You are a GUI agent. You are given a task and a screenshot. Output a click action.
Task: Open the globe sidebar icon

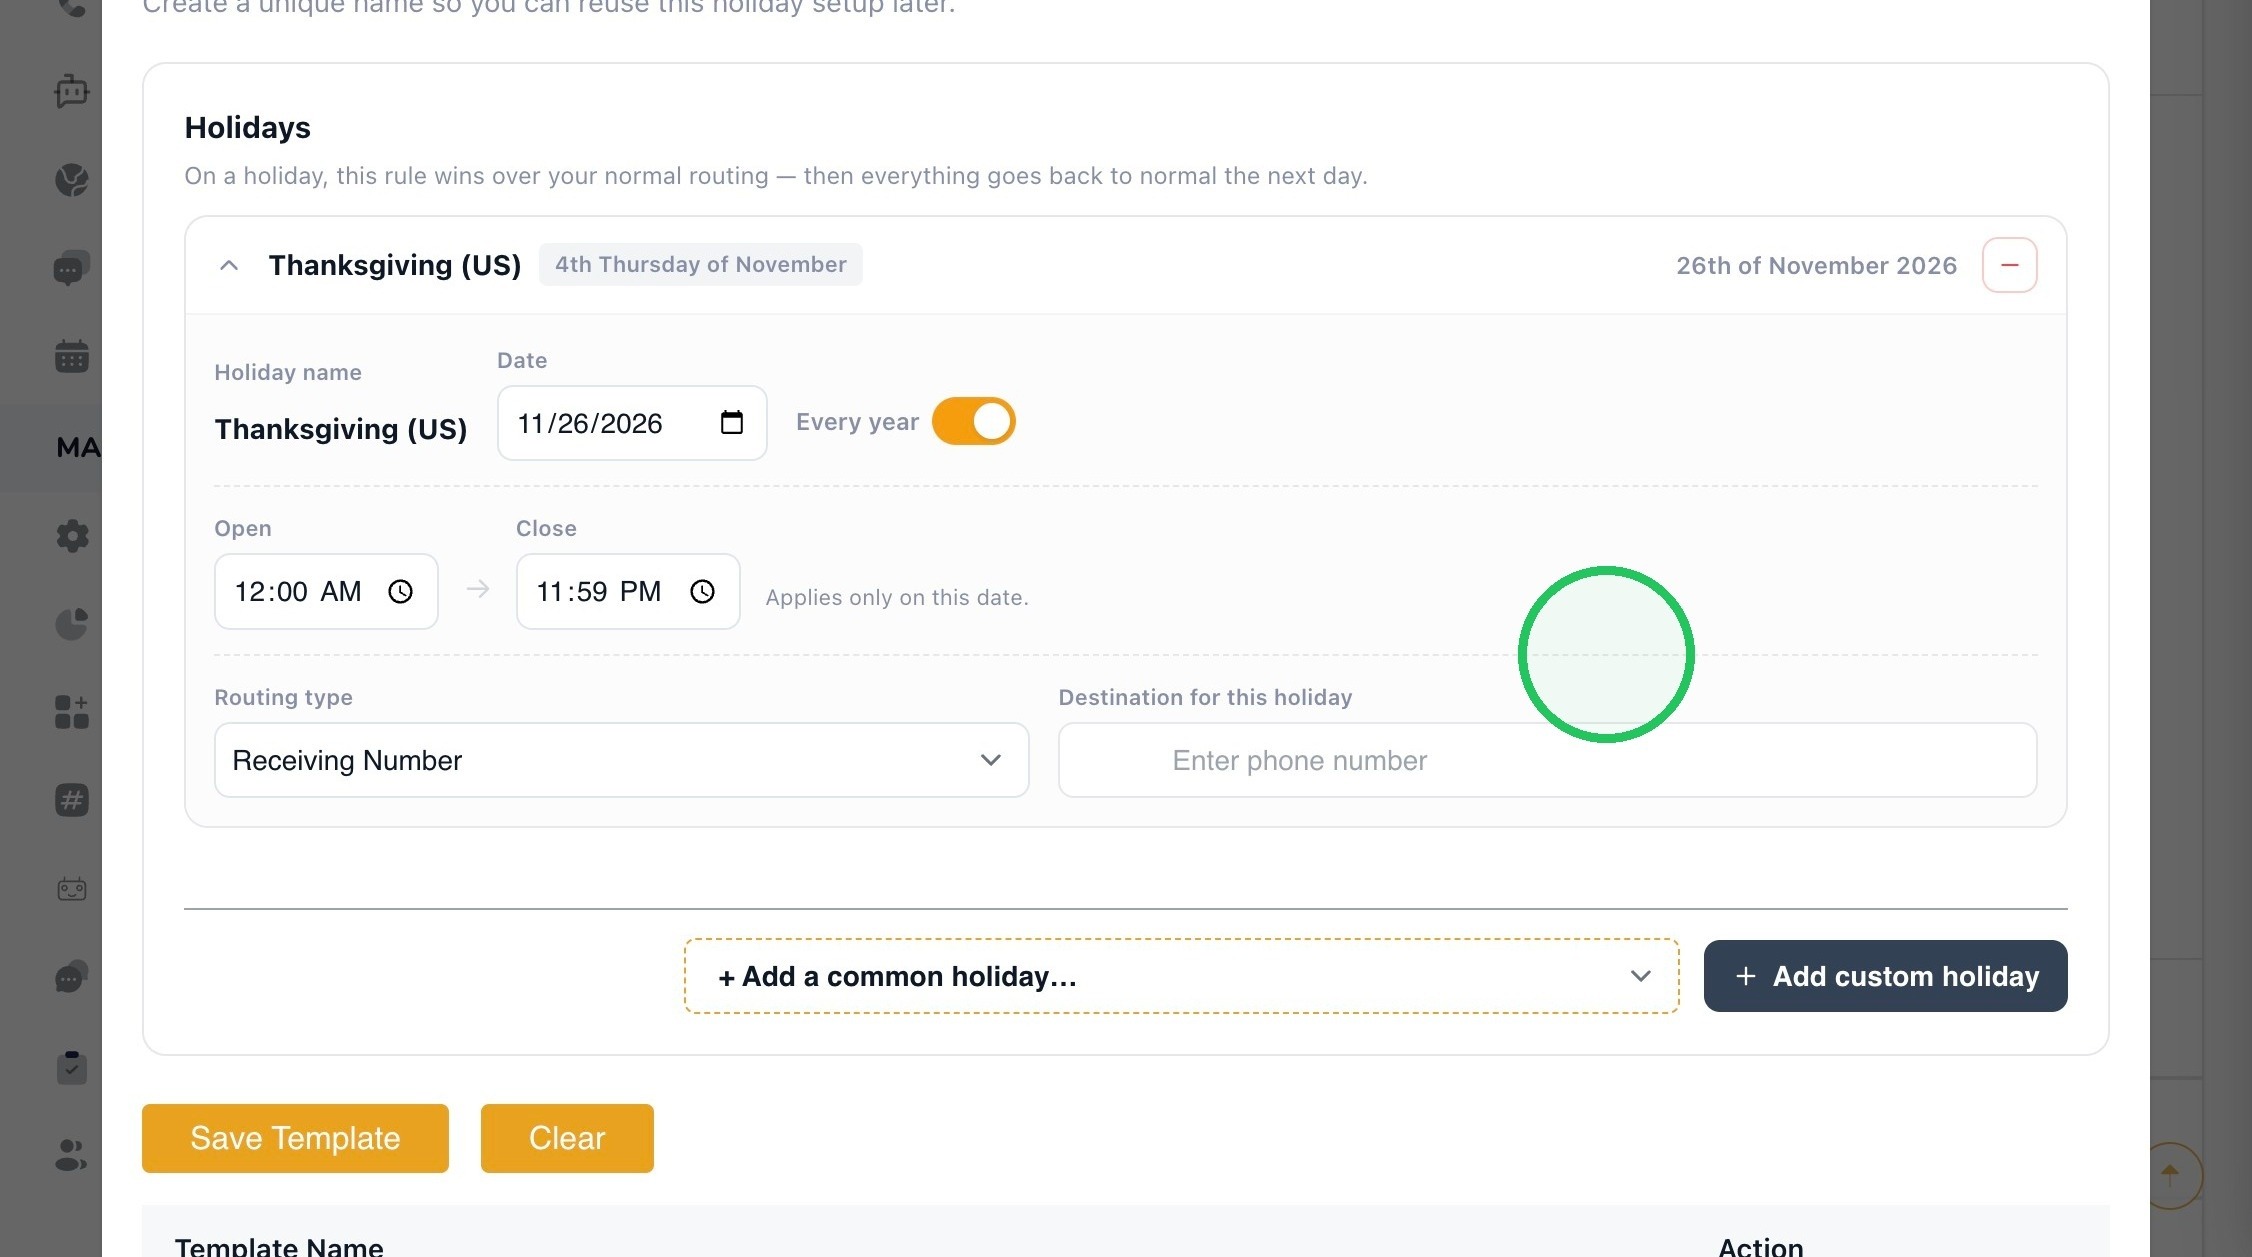72,180
